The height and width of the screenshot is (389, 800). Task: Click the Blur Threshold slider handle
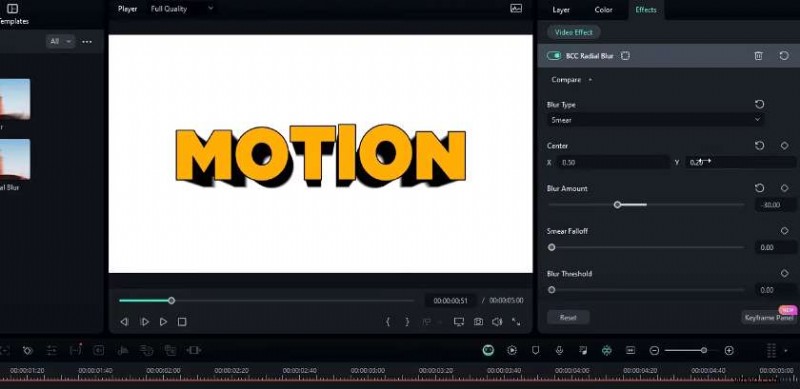click(x=552, y=290)
